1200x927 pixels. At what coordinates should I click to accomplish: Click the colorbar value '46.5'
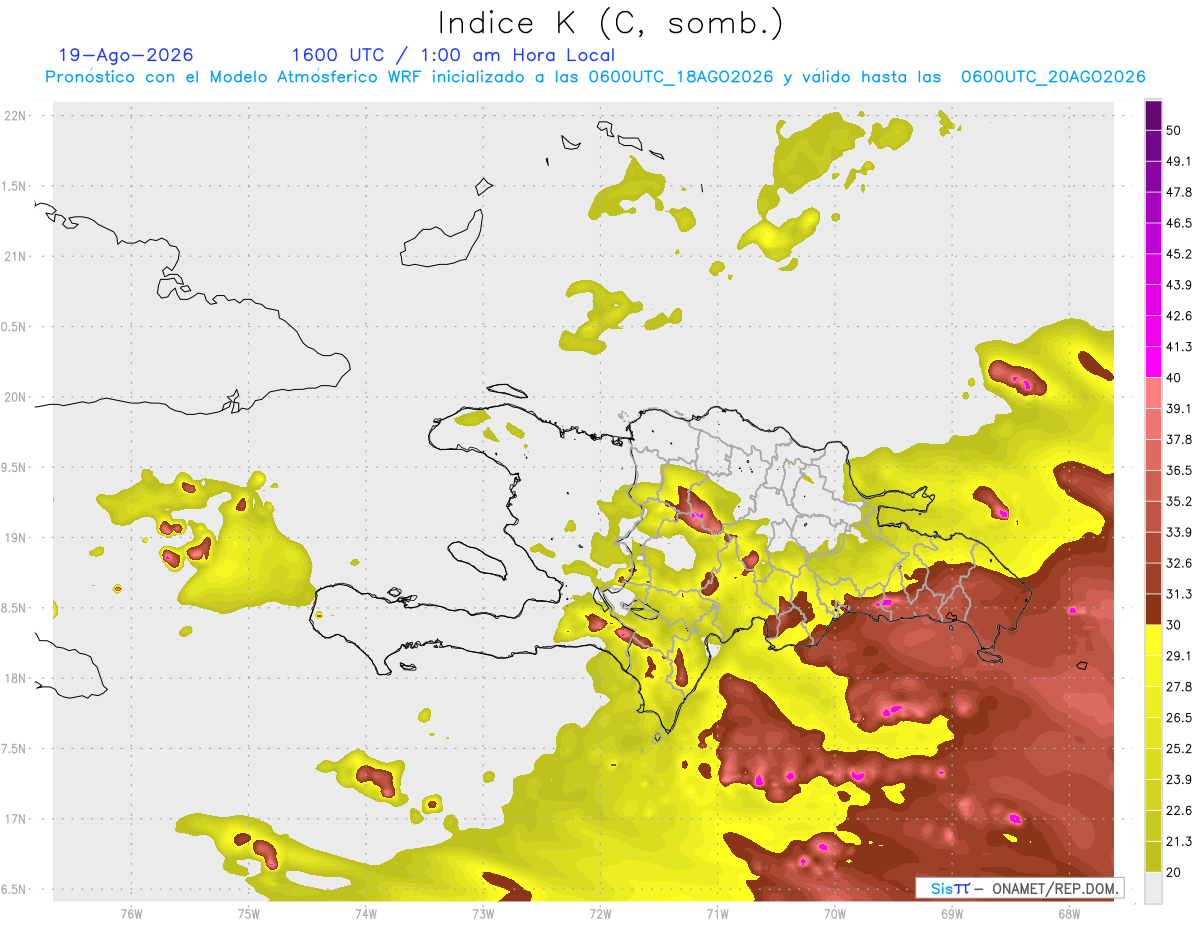click(1179, 223)
